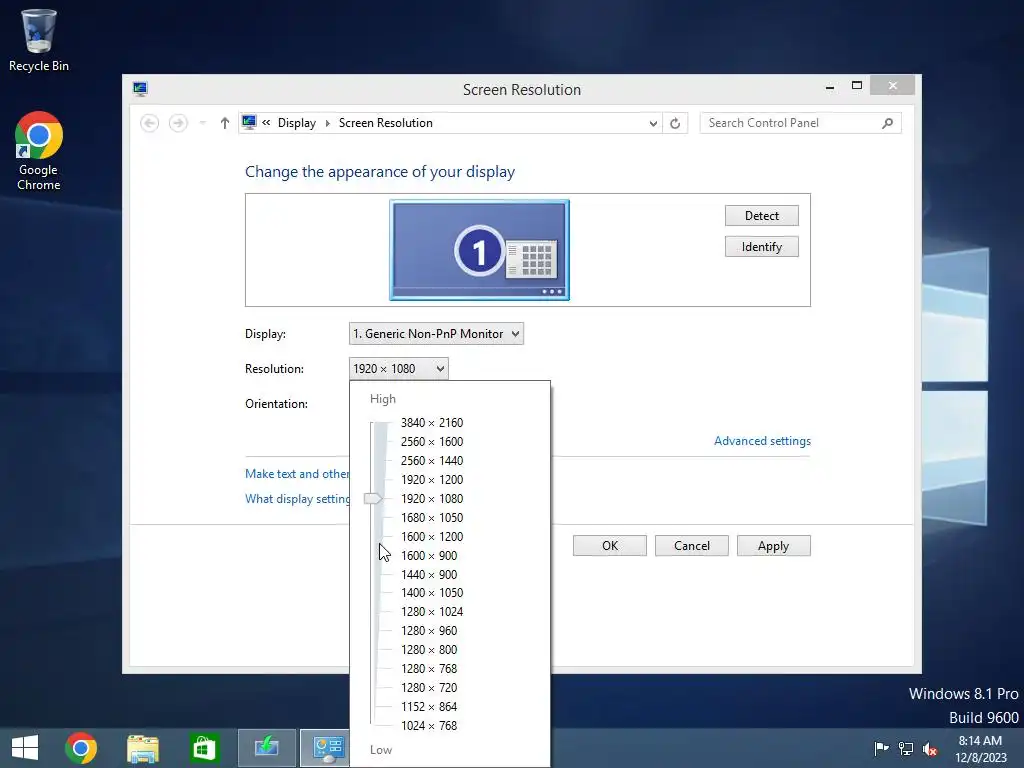Go back with the Back arrow

click(x=150, y=123)
